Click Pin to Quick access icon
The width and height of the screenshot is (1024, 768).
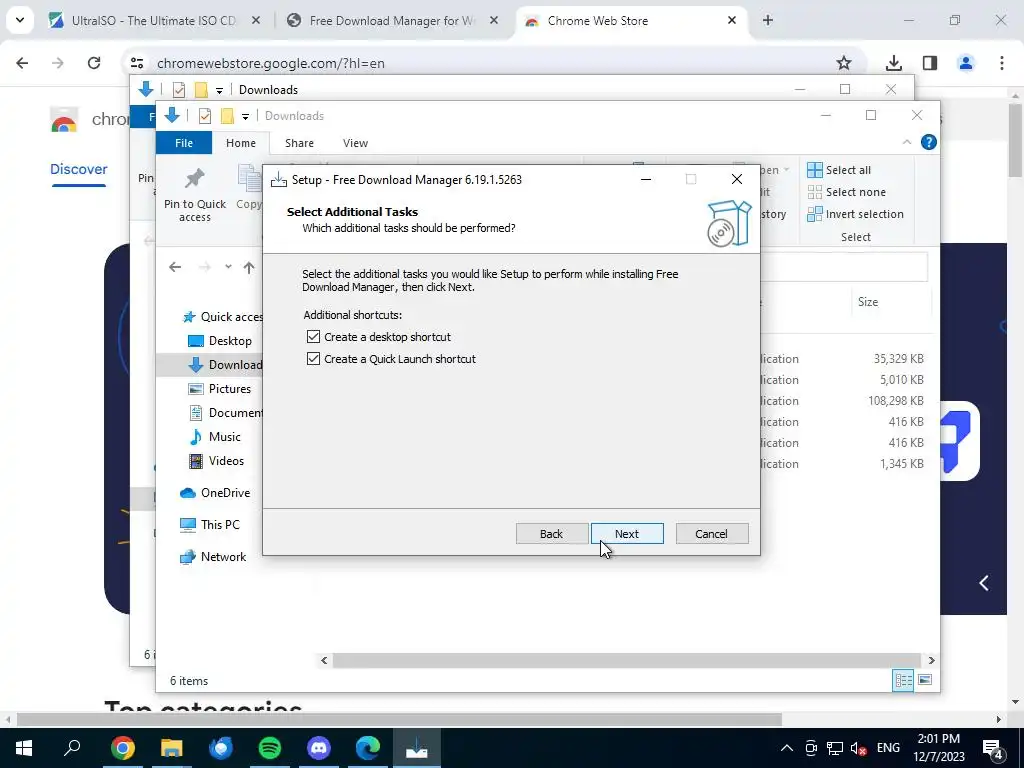pos(195,194)
